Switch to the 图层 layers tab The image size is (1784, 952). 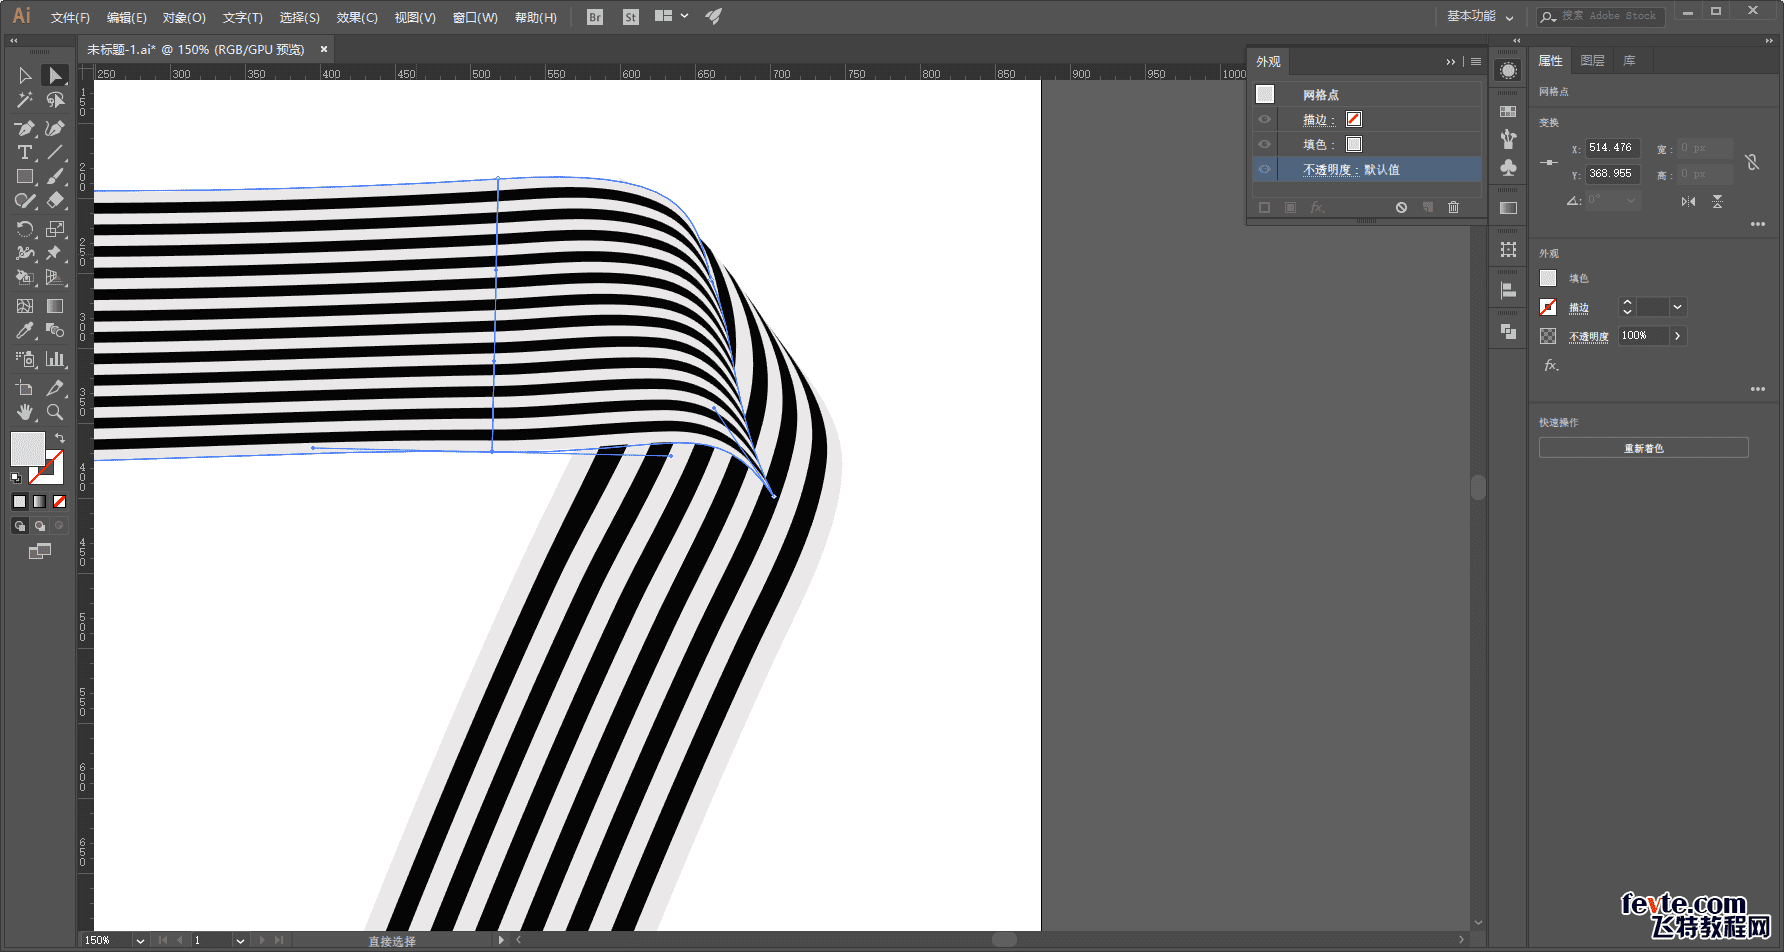tap(1592, 61)
